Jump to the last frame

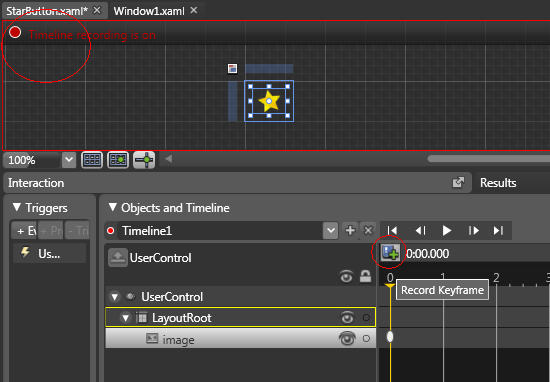[499, 230]
